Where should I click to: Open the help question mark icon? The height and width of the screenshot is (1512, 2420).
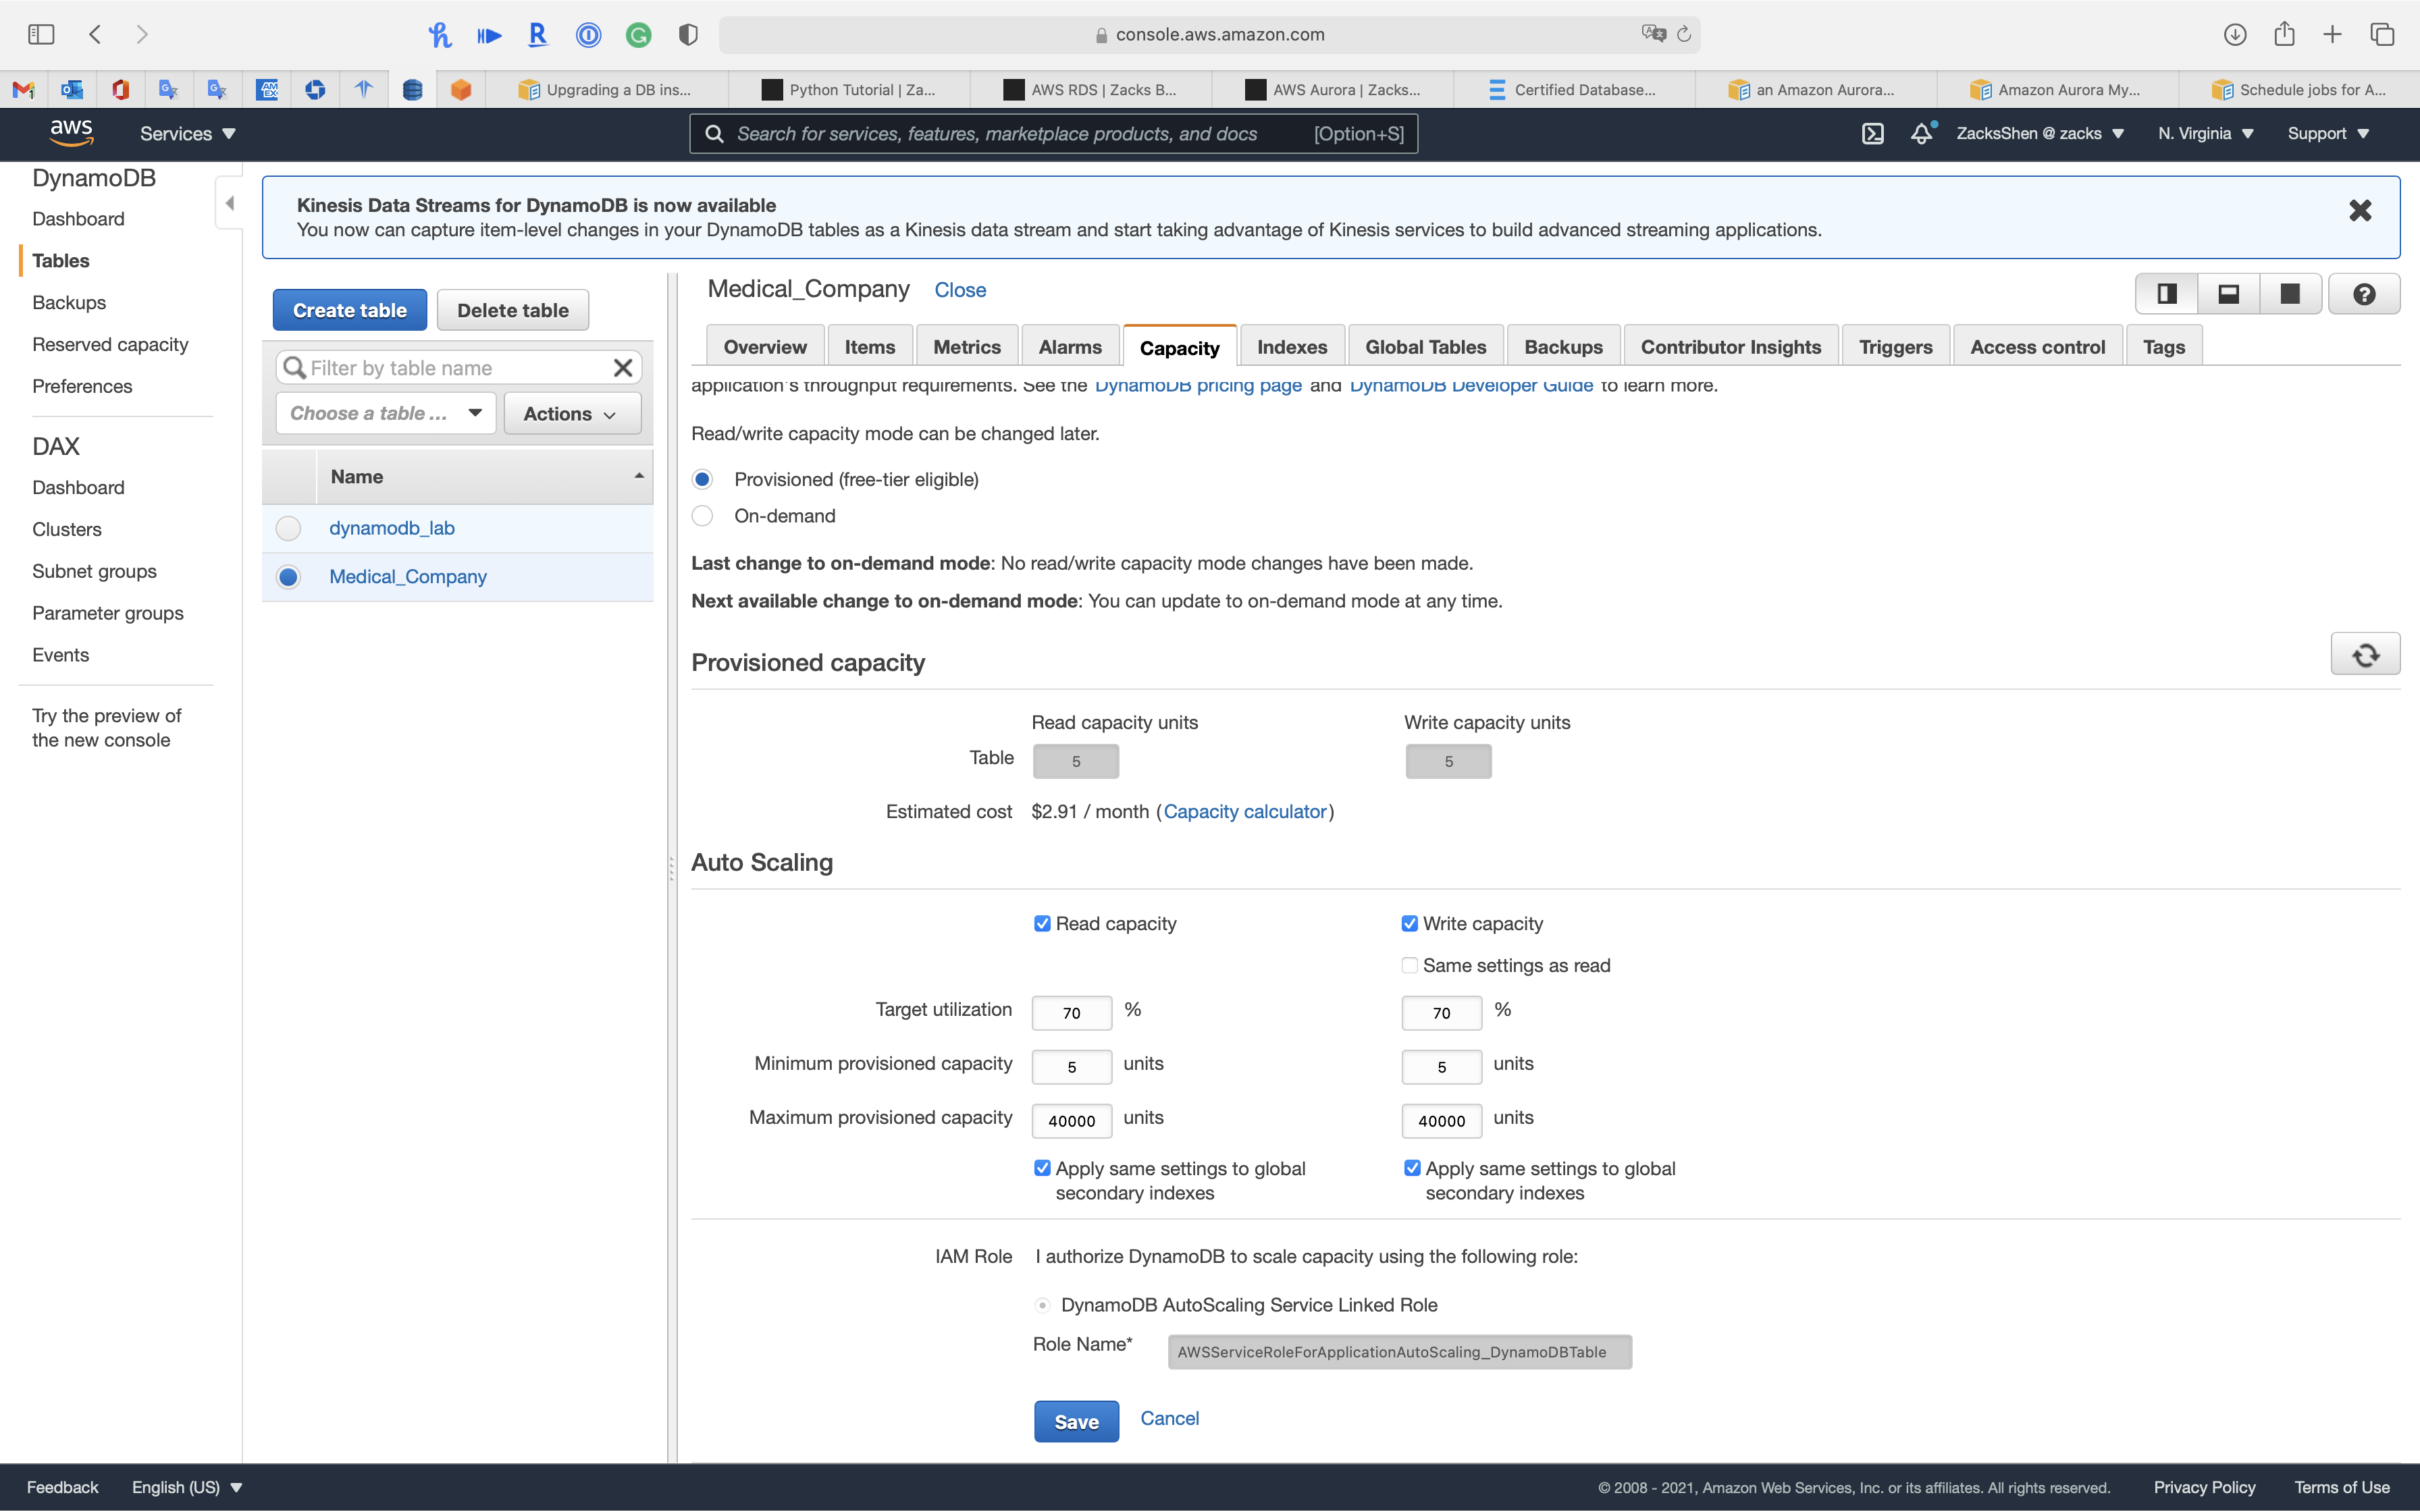click(x=2364, y=294)
